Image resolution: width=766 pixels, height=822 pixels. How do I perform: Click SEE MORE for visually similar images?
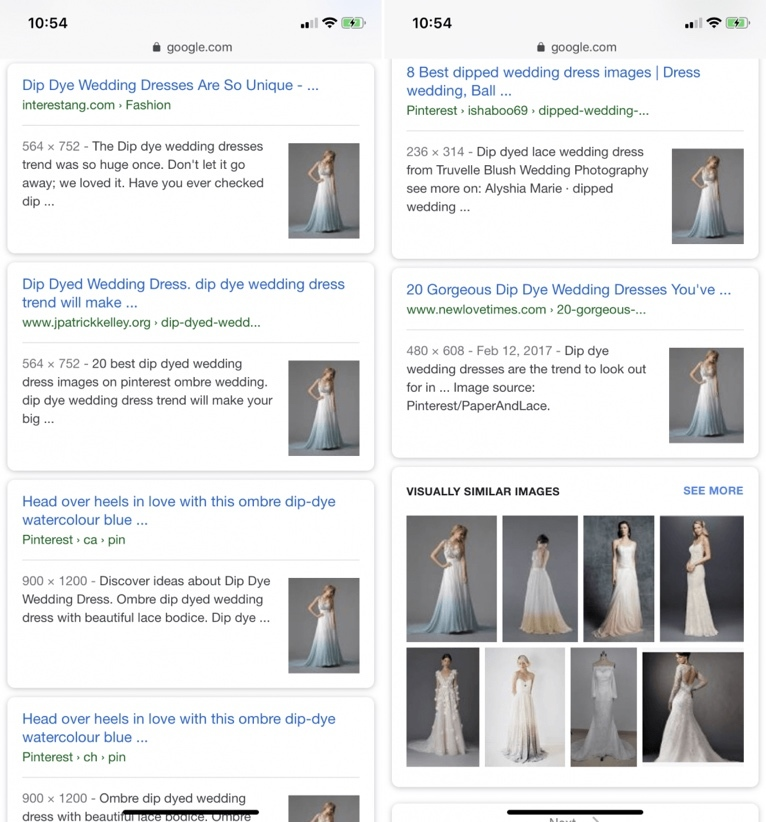pyautogui.click(x=712, y=491)
